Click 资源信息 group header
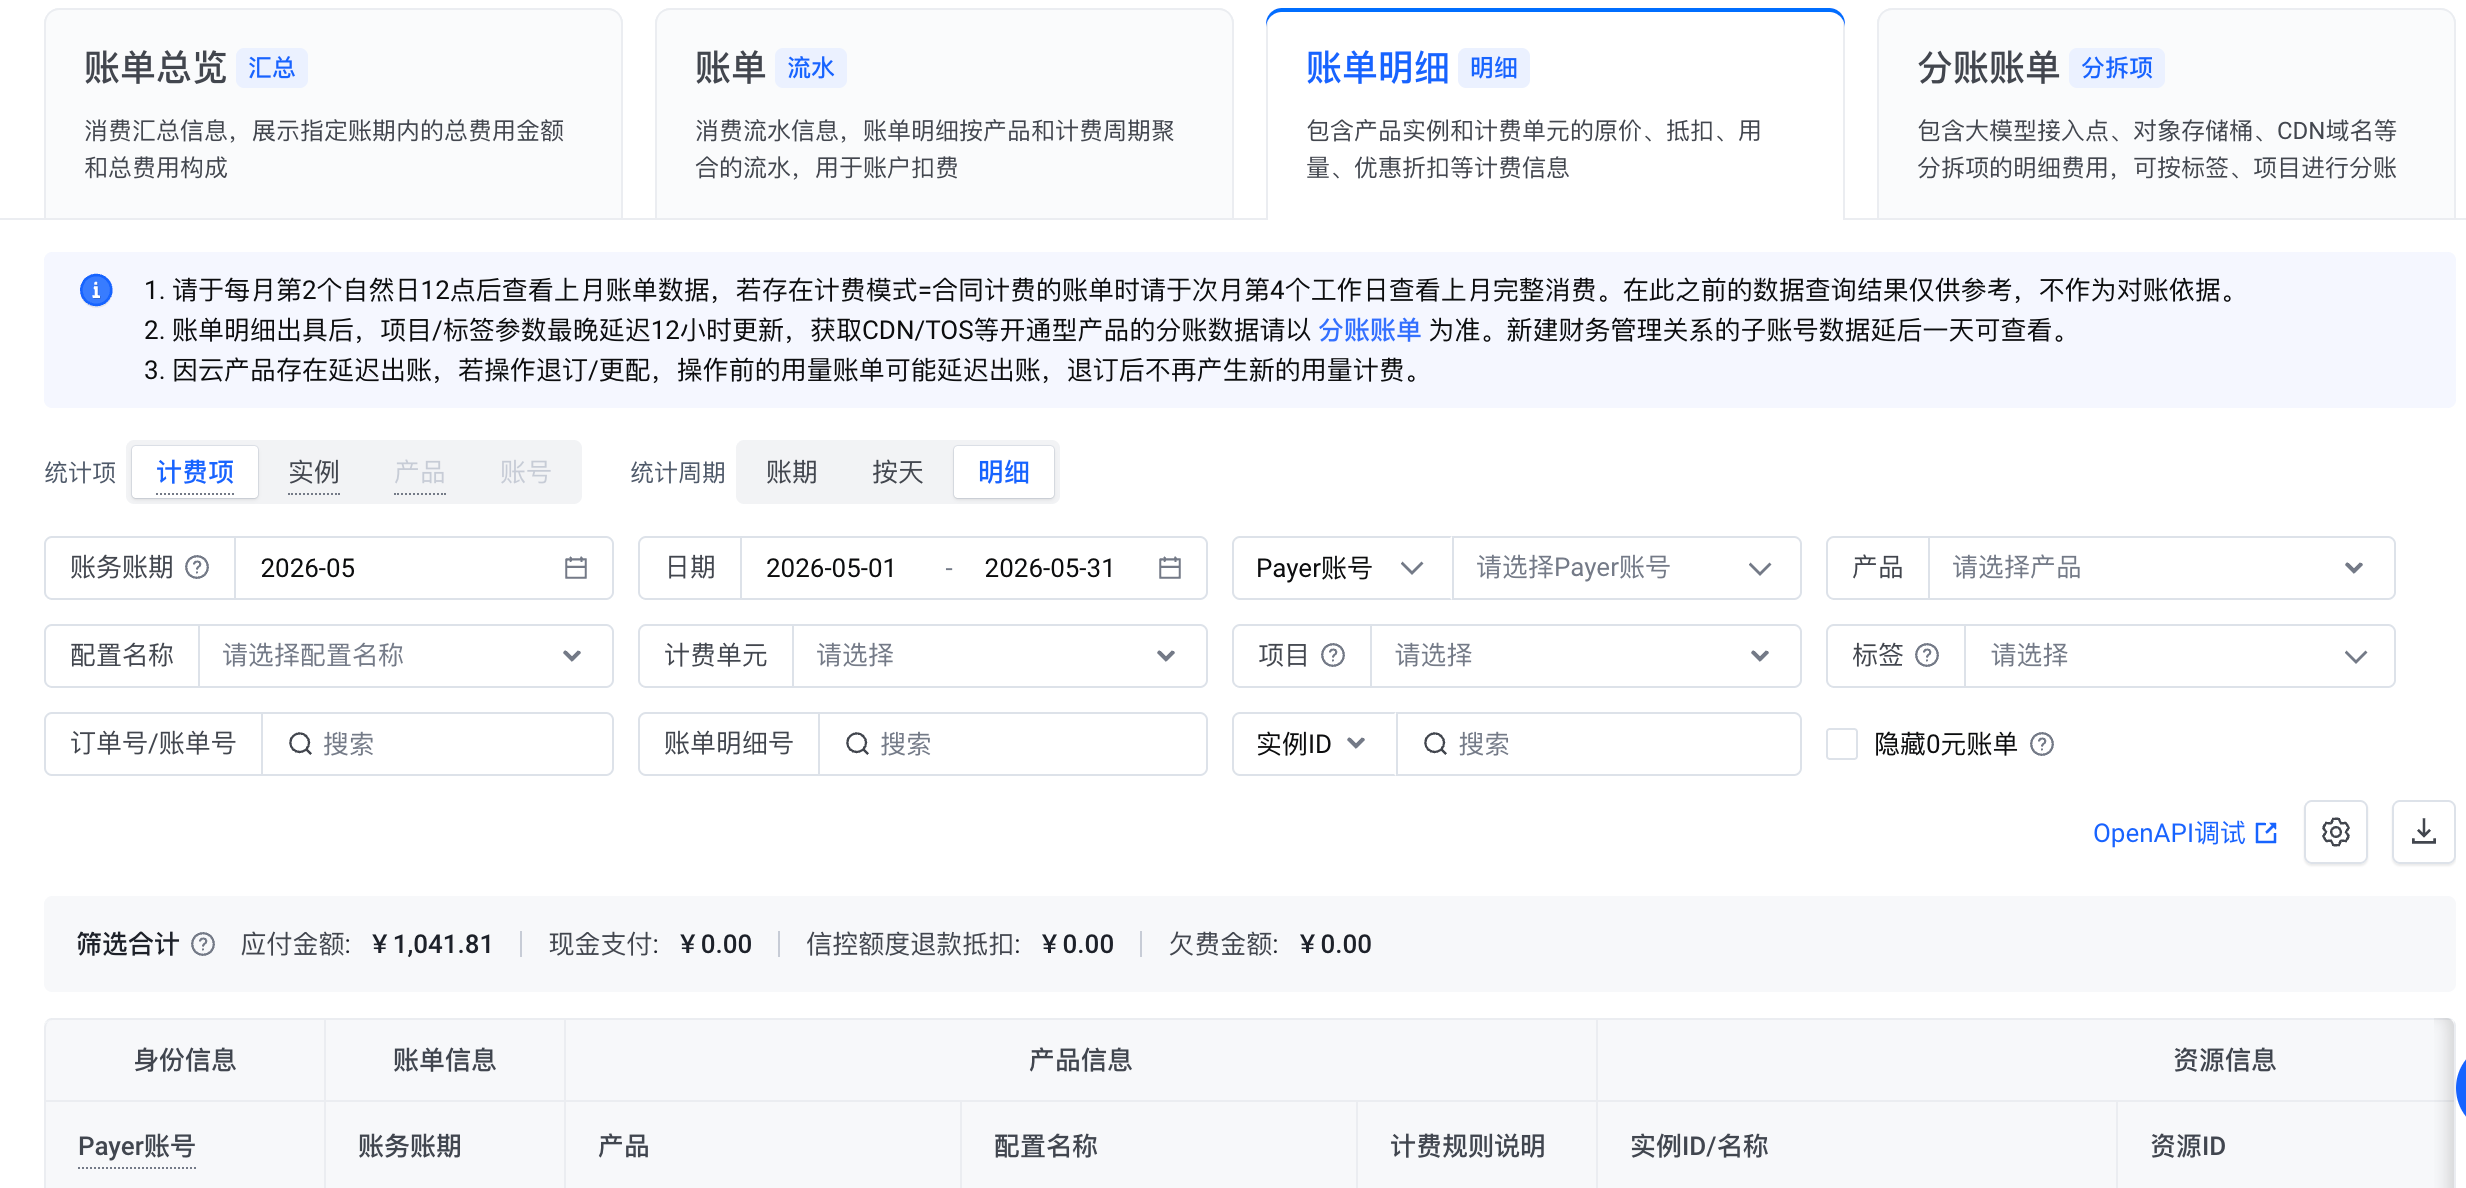The width and height of the screenshot is (2466, 1188). pos(2224,1060)
